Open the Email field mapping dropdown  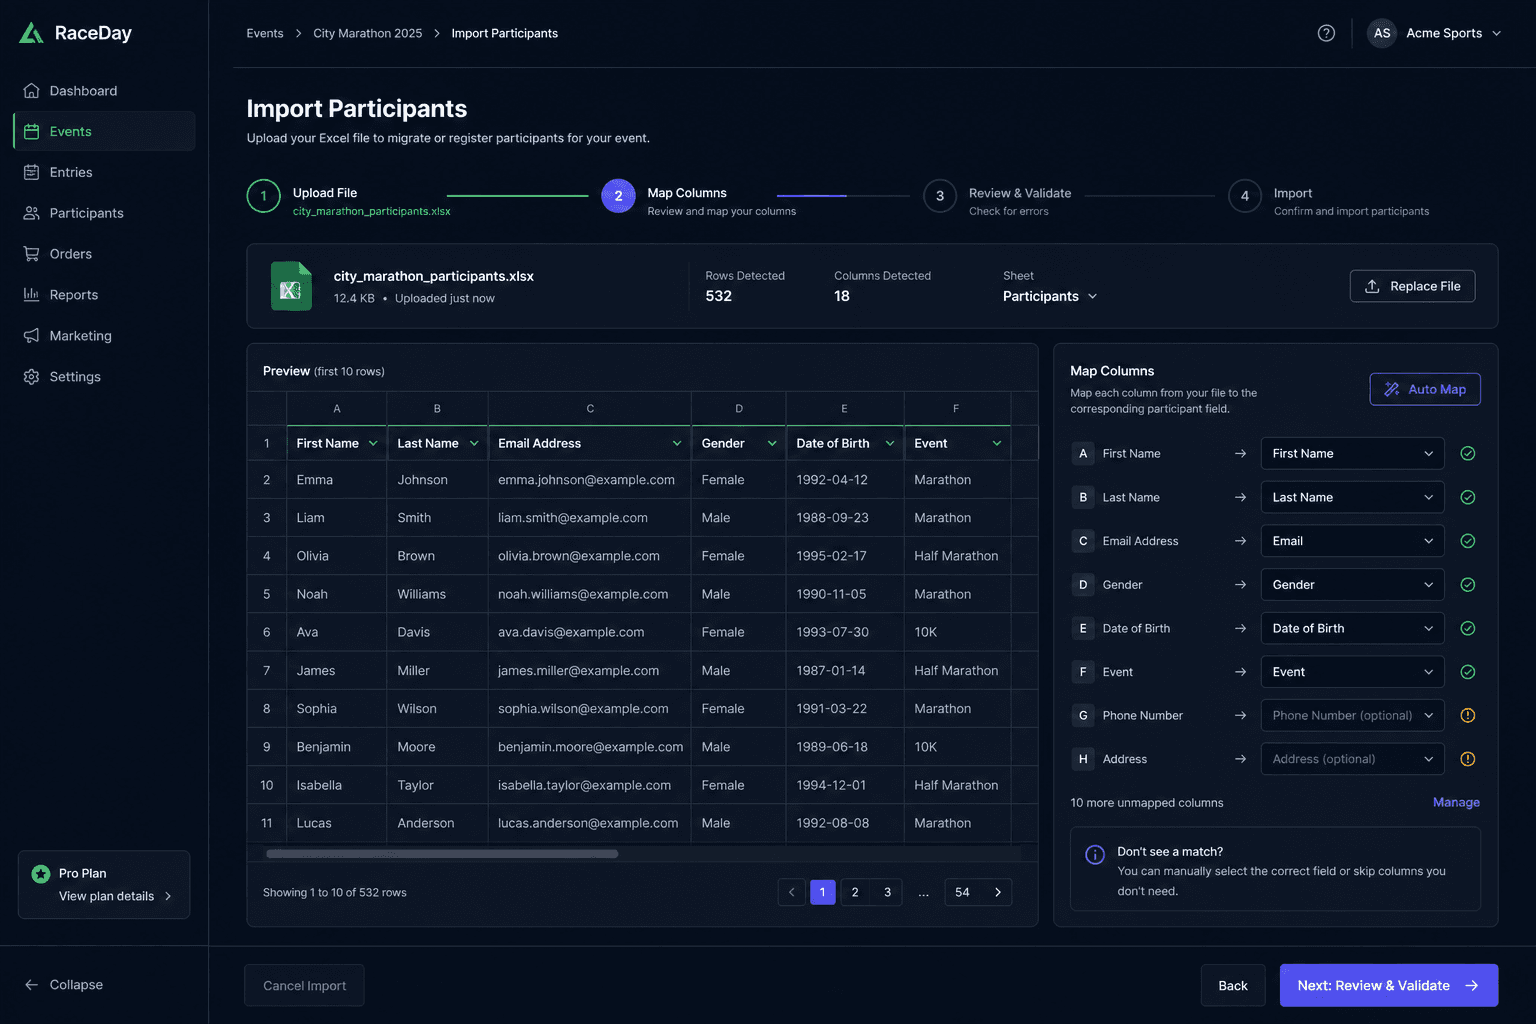pyautogui.click(x=1352, y=541)
